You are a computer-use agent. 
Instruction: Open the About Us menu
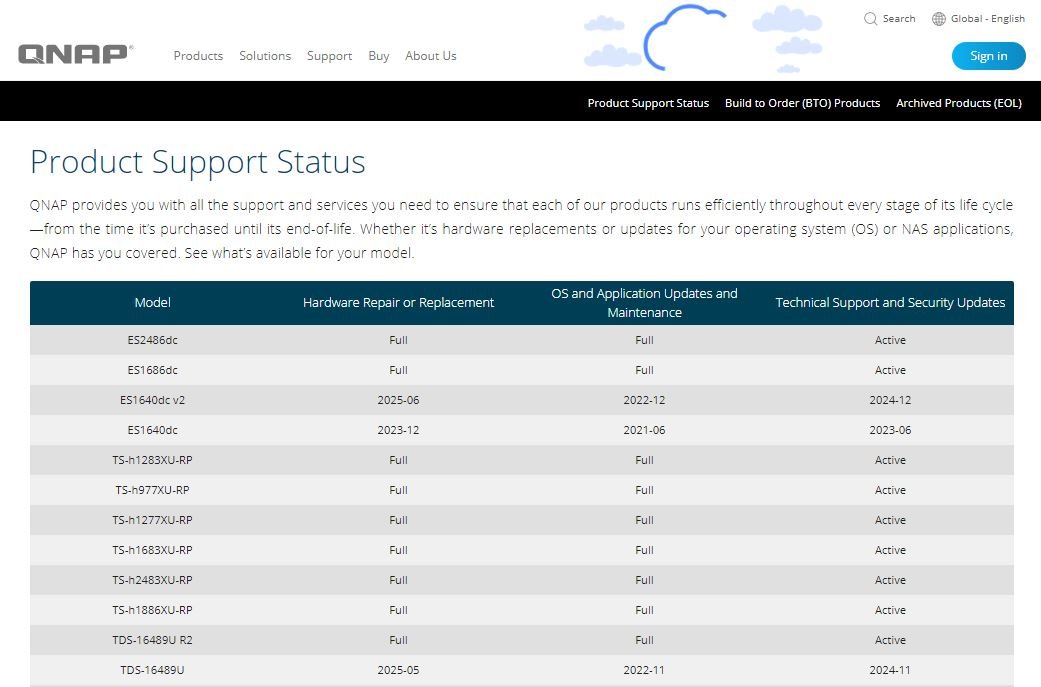tap(431, 56)
